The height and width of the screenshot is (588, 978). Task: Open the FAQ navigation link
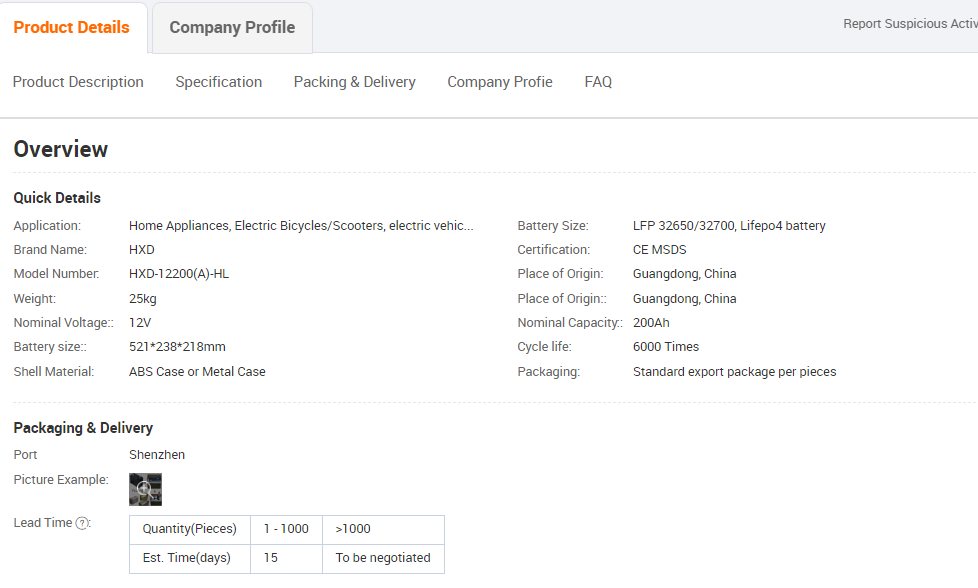598,82
